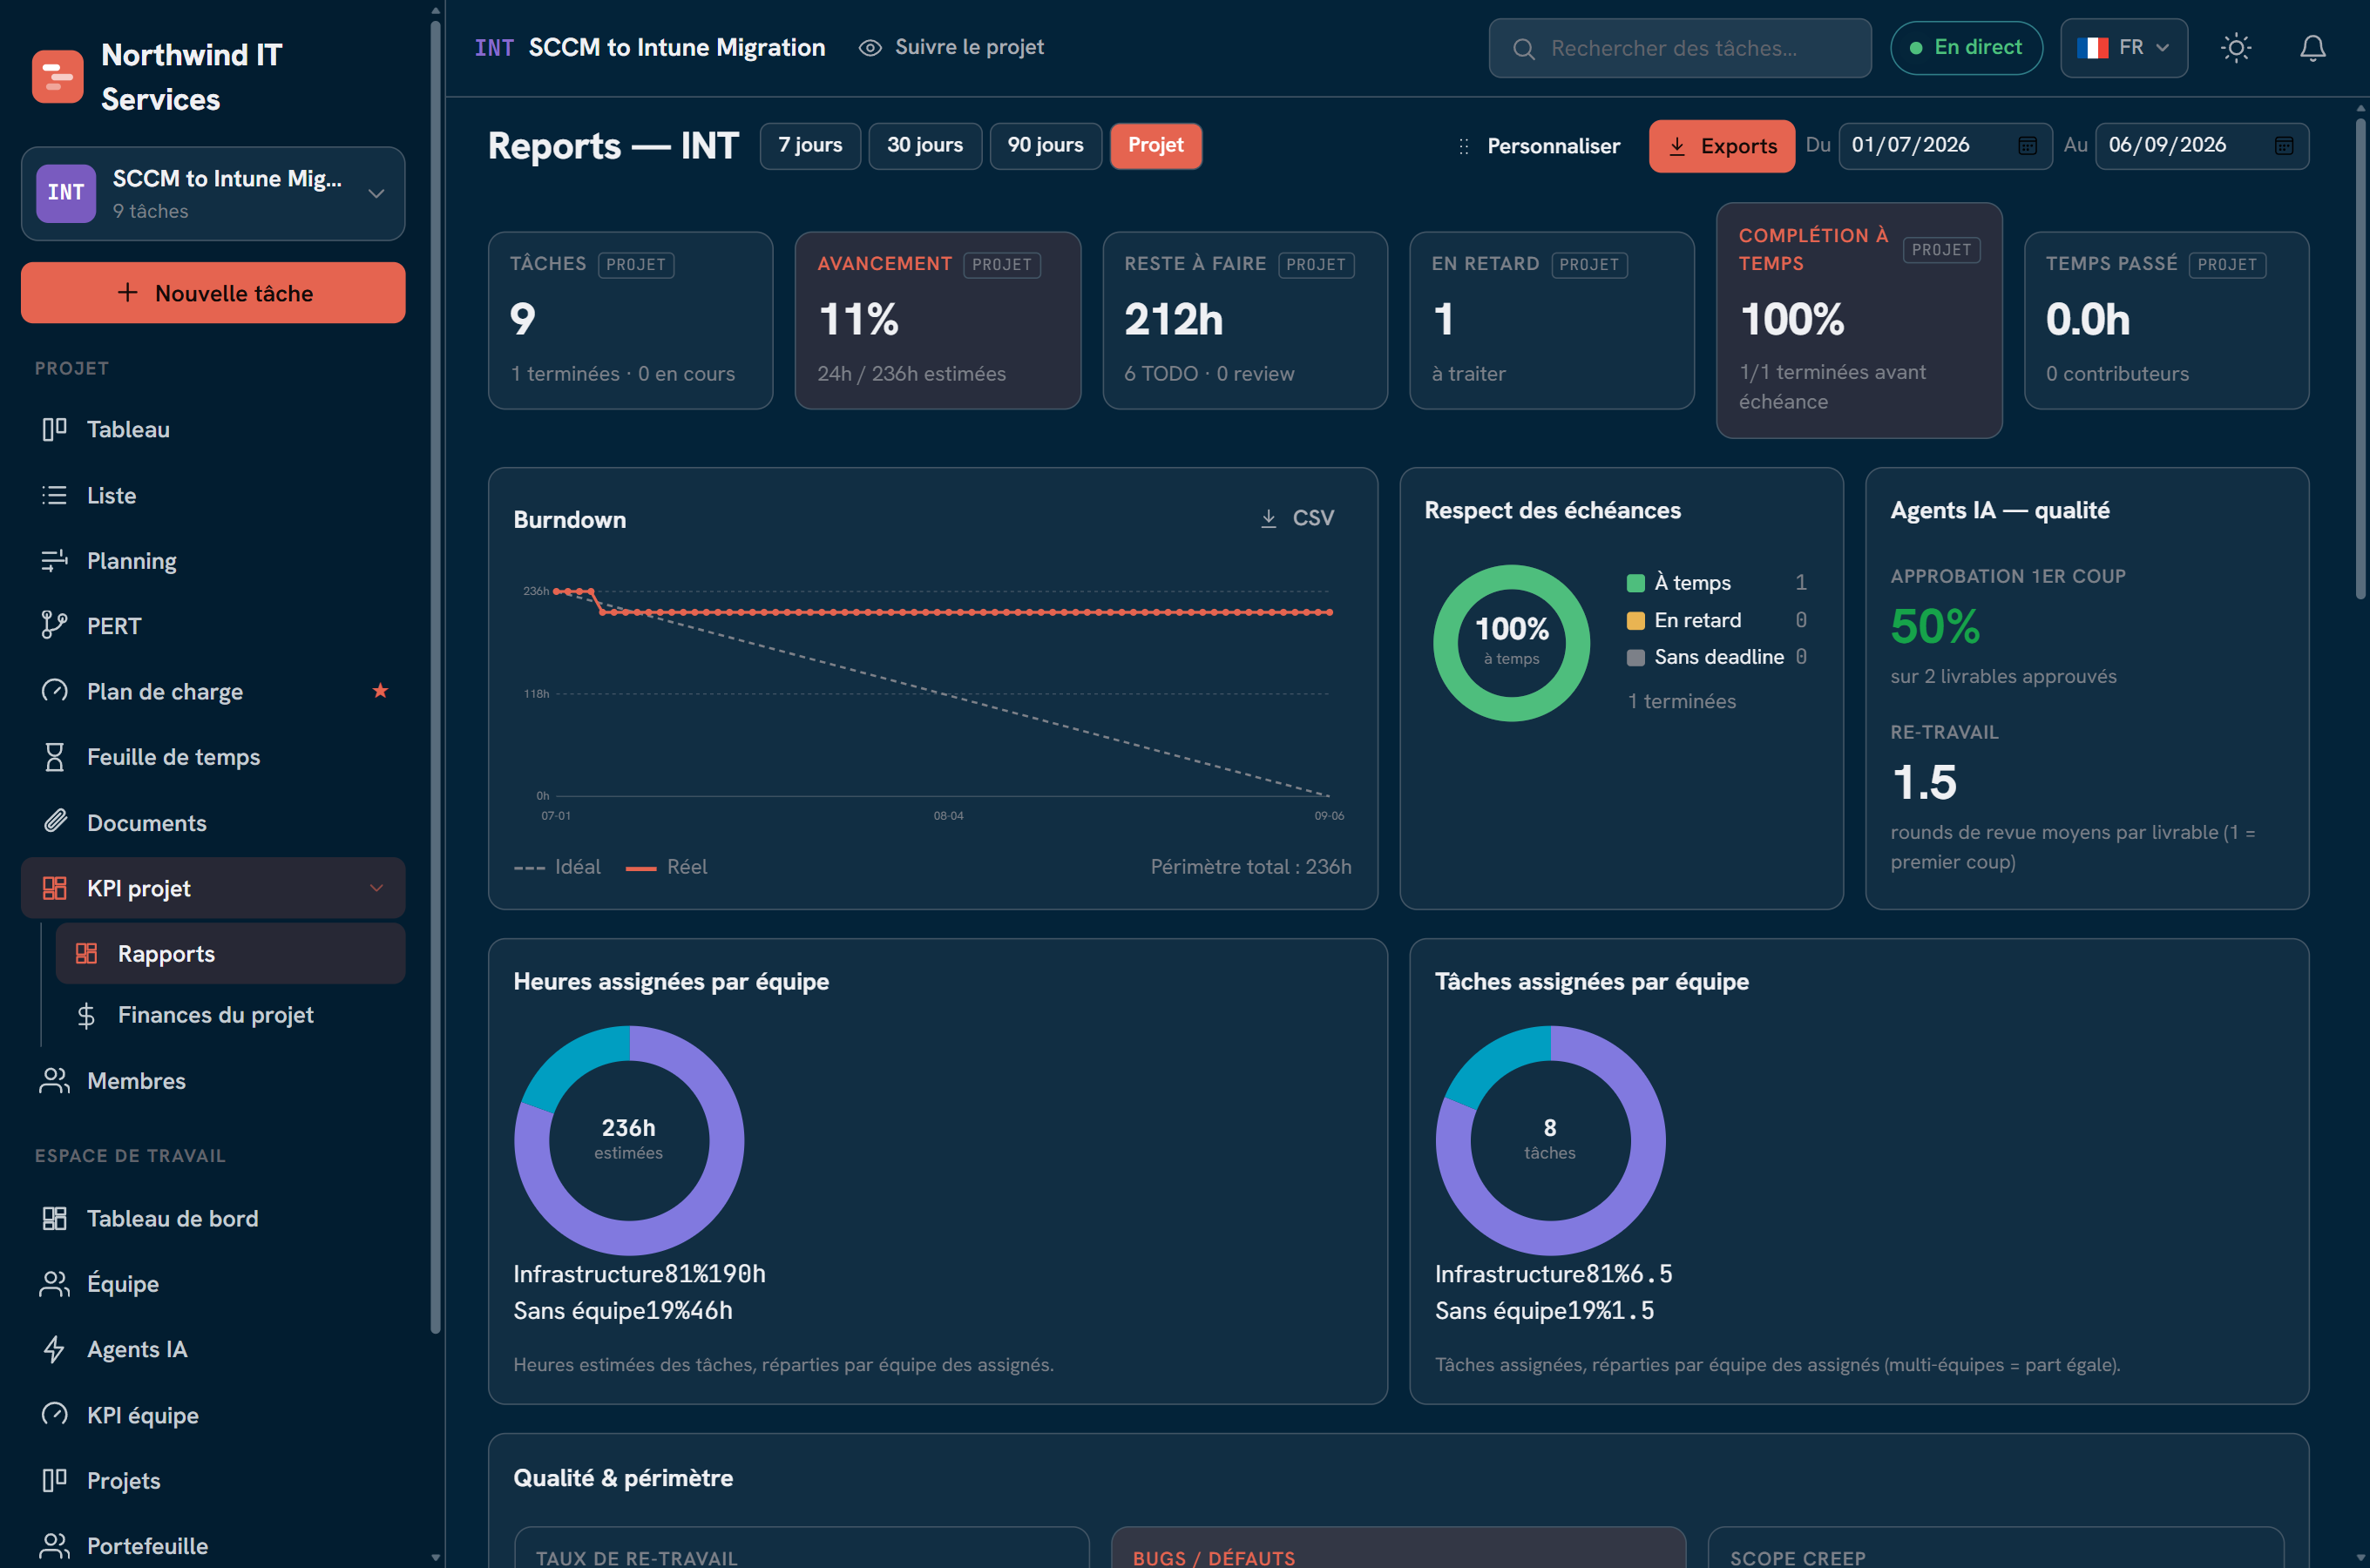This screenshot has width=2370, height=1568.
Task: Select the Rapports submenu item
Action: (x=230, y=953)
